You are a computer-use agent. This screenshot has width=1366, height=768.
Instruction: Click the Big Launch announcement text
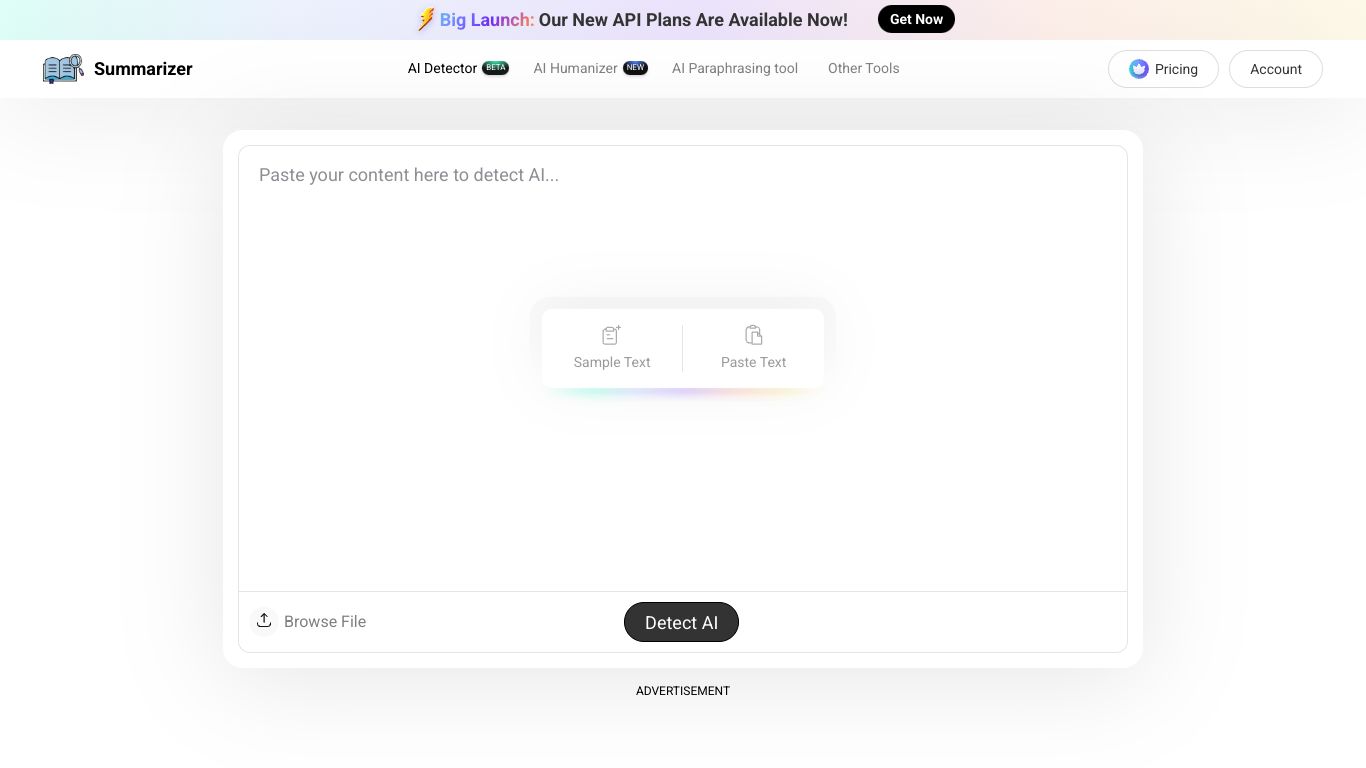pos(643,20)
